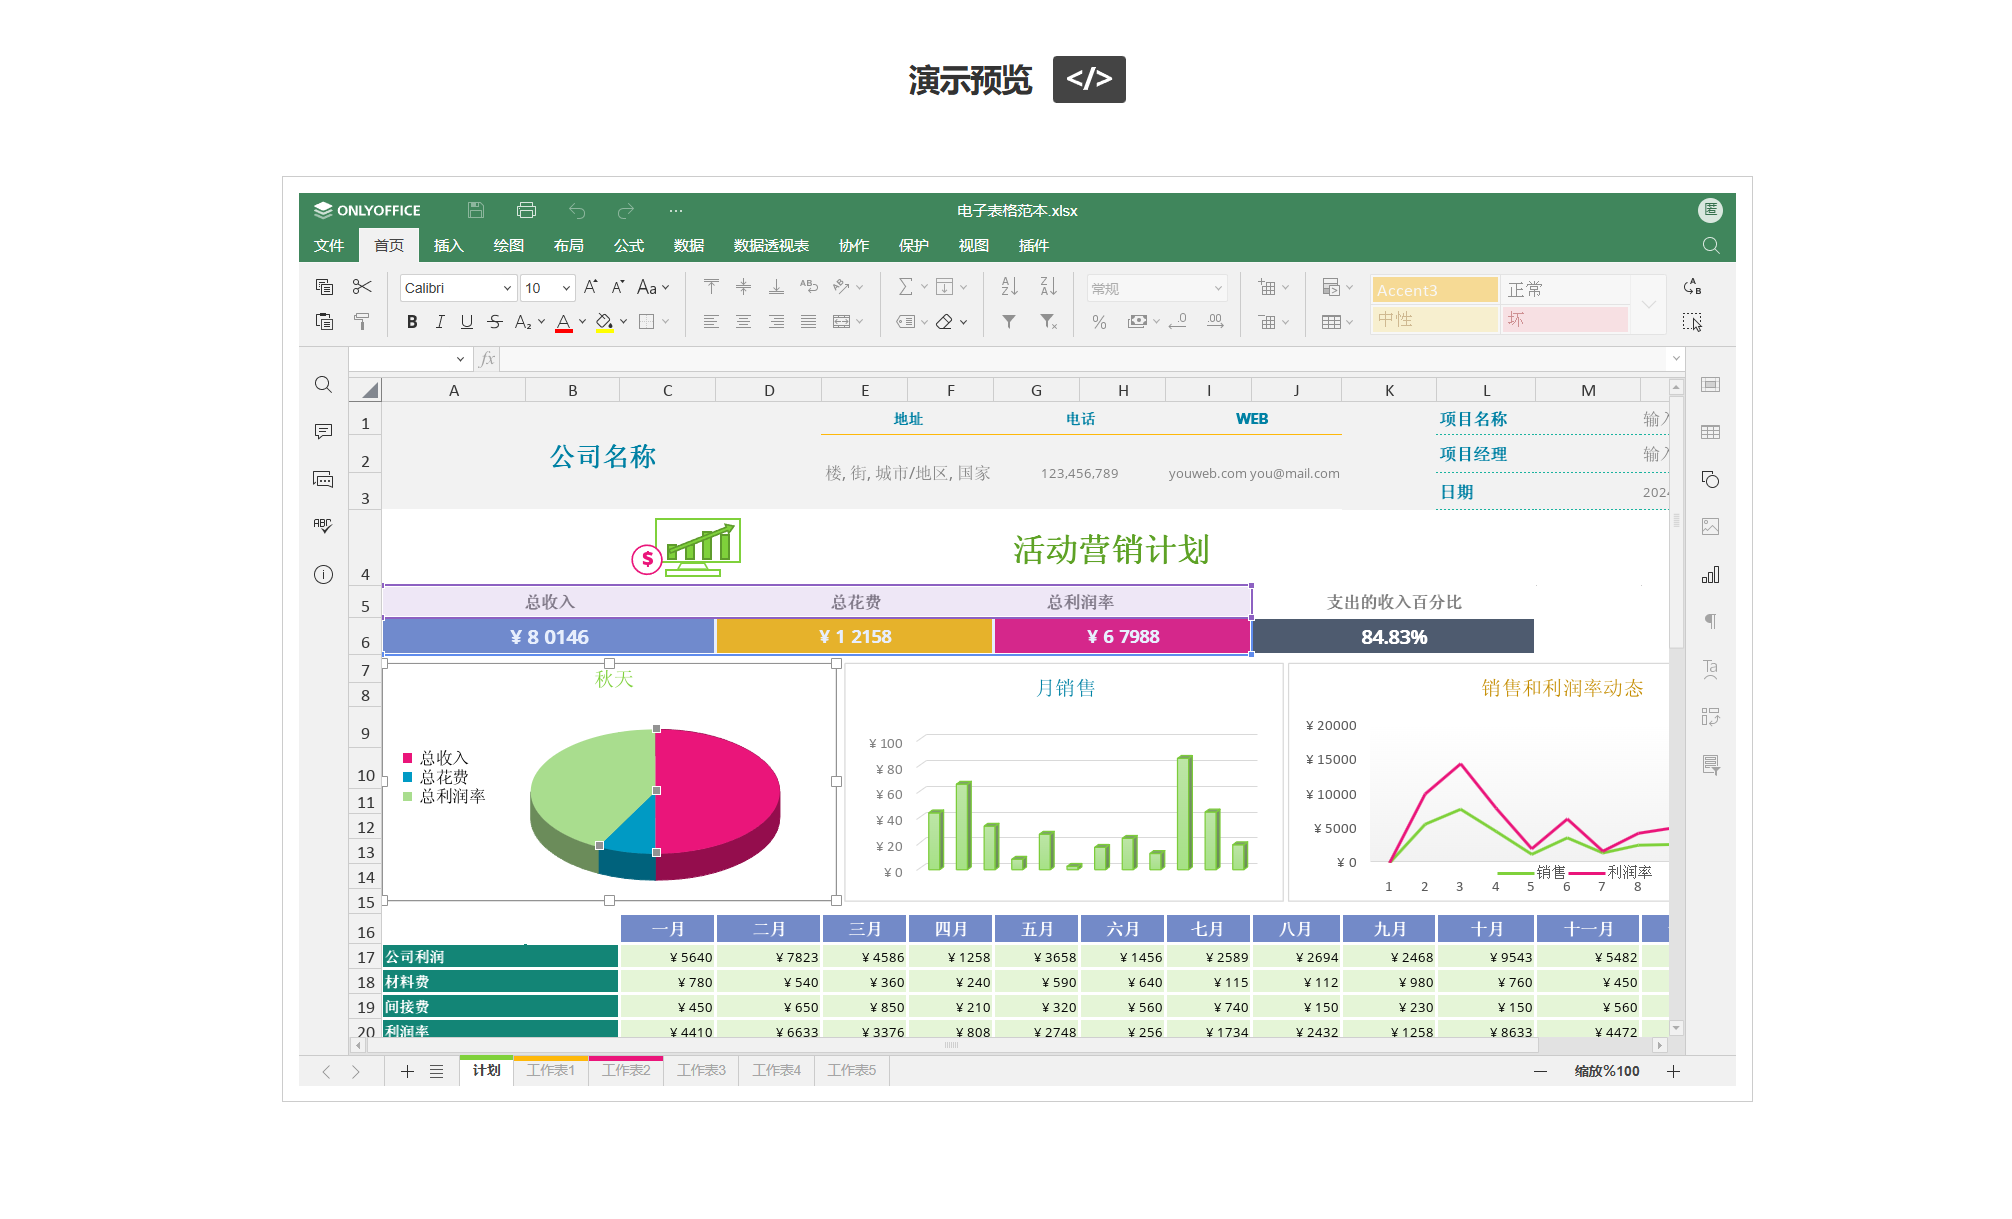Click the Print icon

click(x=526, y=210)
